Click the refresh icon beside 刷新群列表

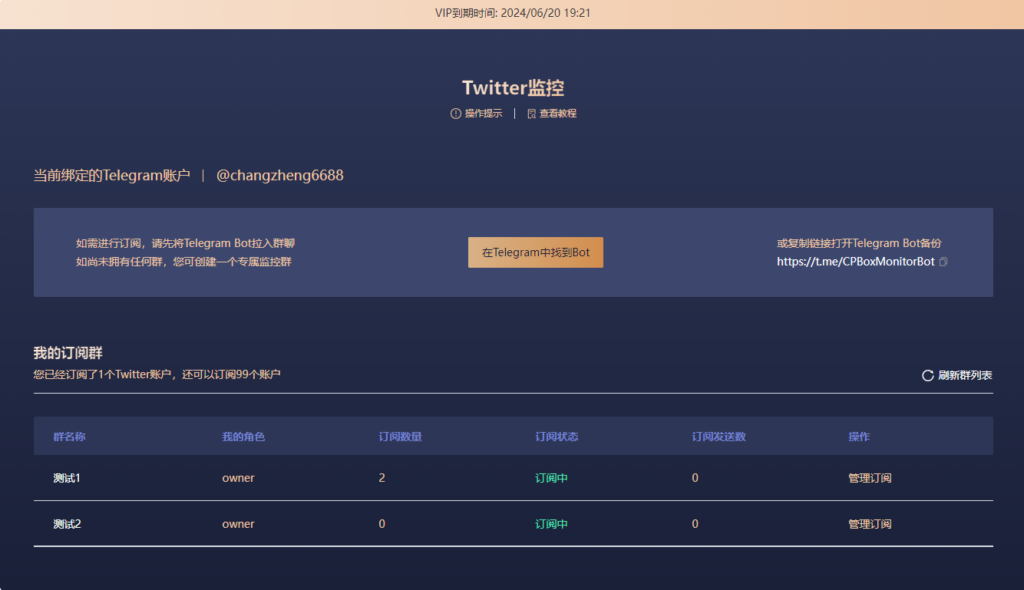pyautogui.click(x=927, y=376)
